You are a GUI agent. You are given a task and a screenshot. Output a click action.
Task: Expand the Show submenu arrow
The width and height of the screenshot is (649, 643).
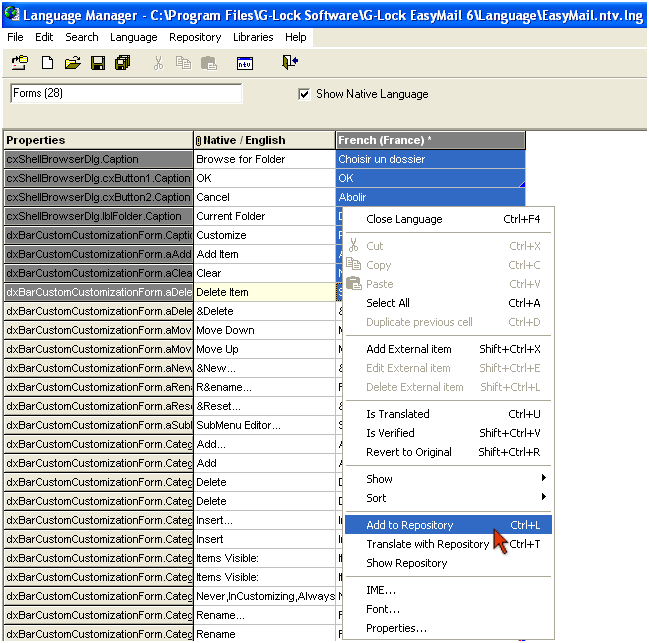click(544, 478)
